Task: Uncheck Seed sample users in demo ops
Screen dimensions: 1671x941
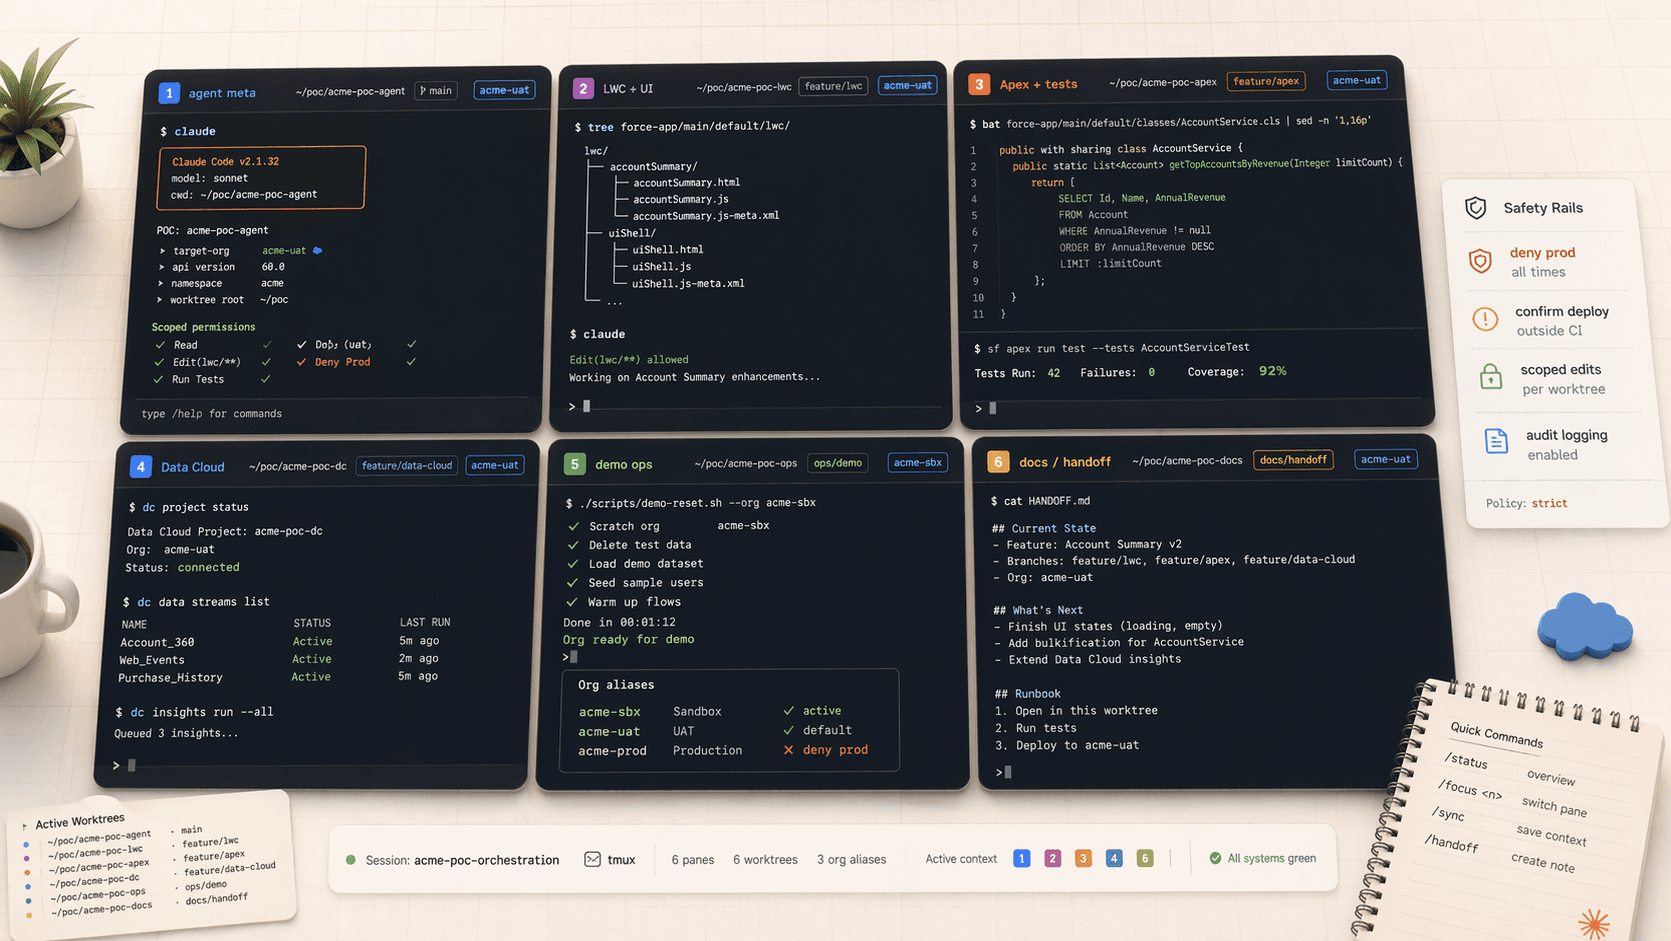Action: 573,582
